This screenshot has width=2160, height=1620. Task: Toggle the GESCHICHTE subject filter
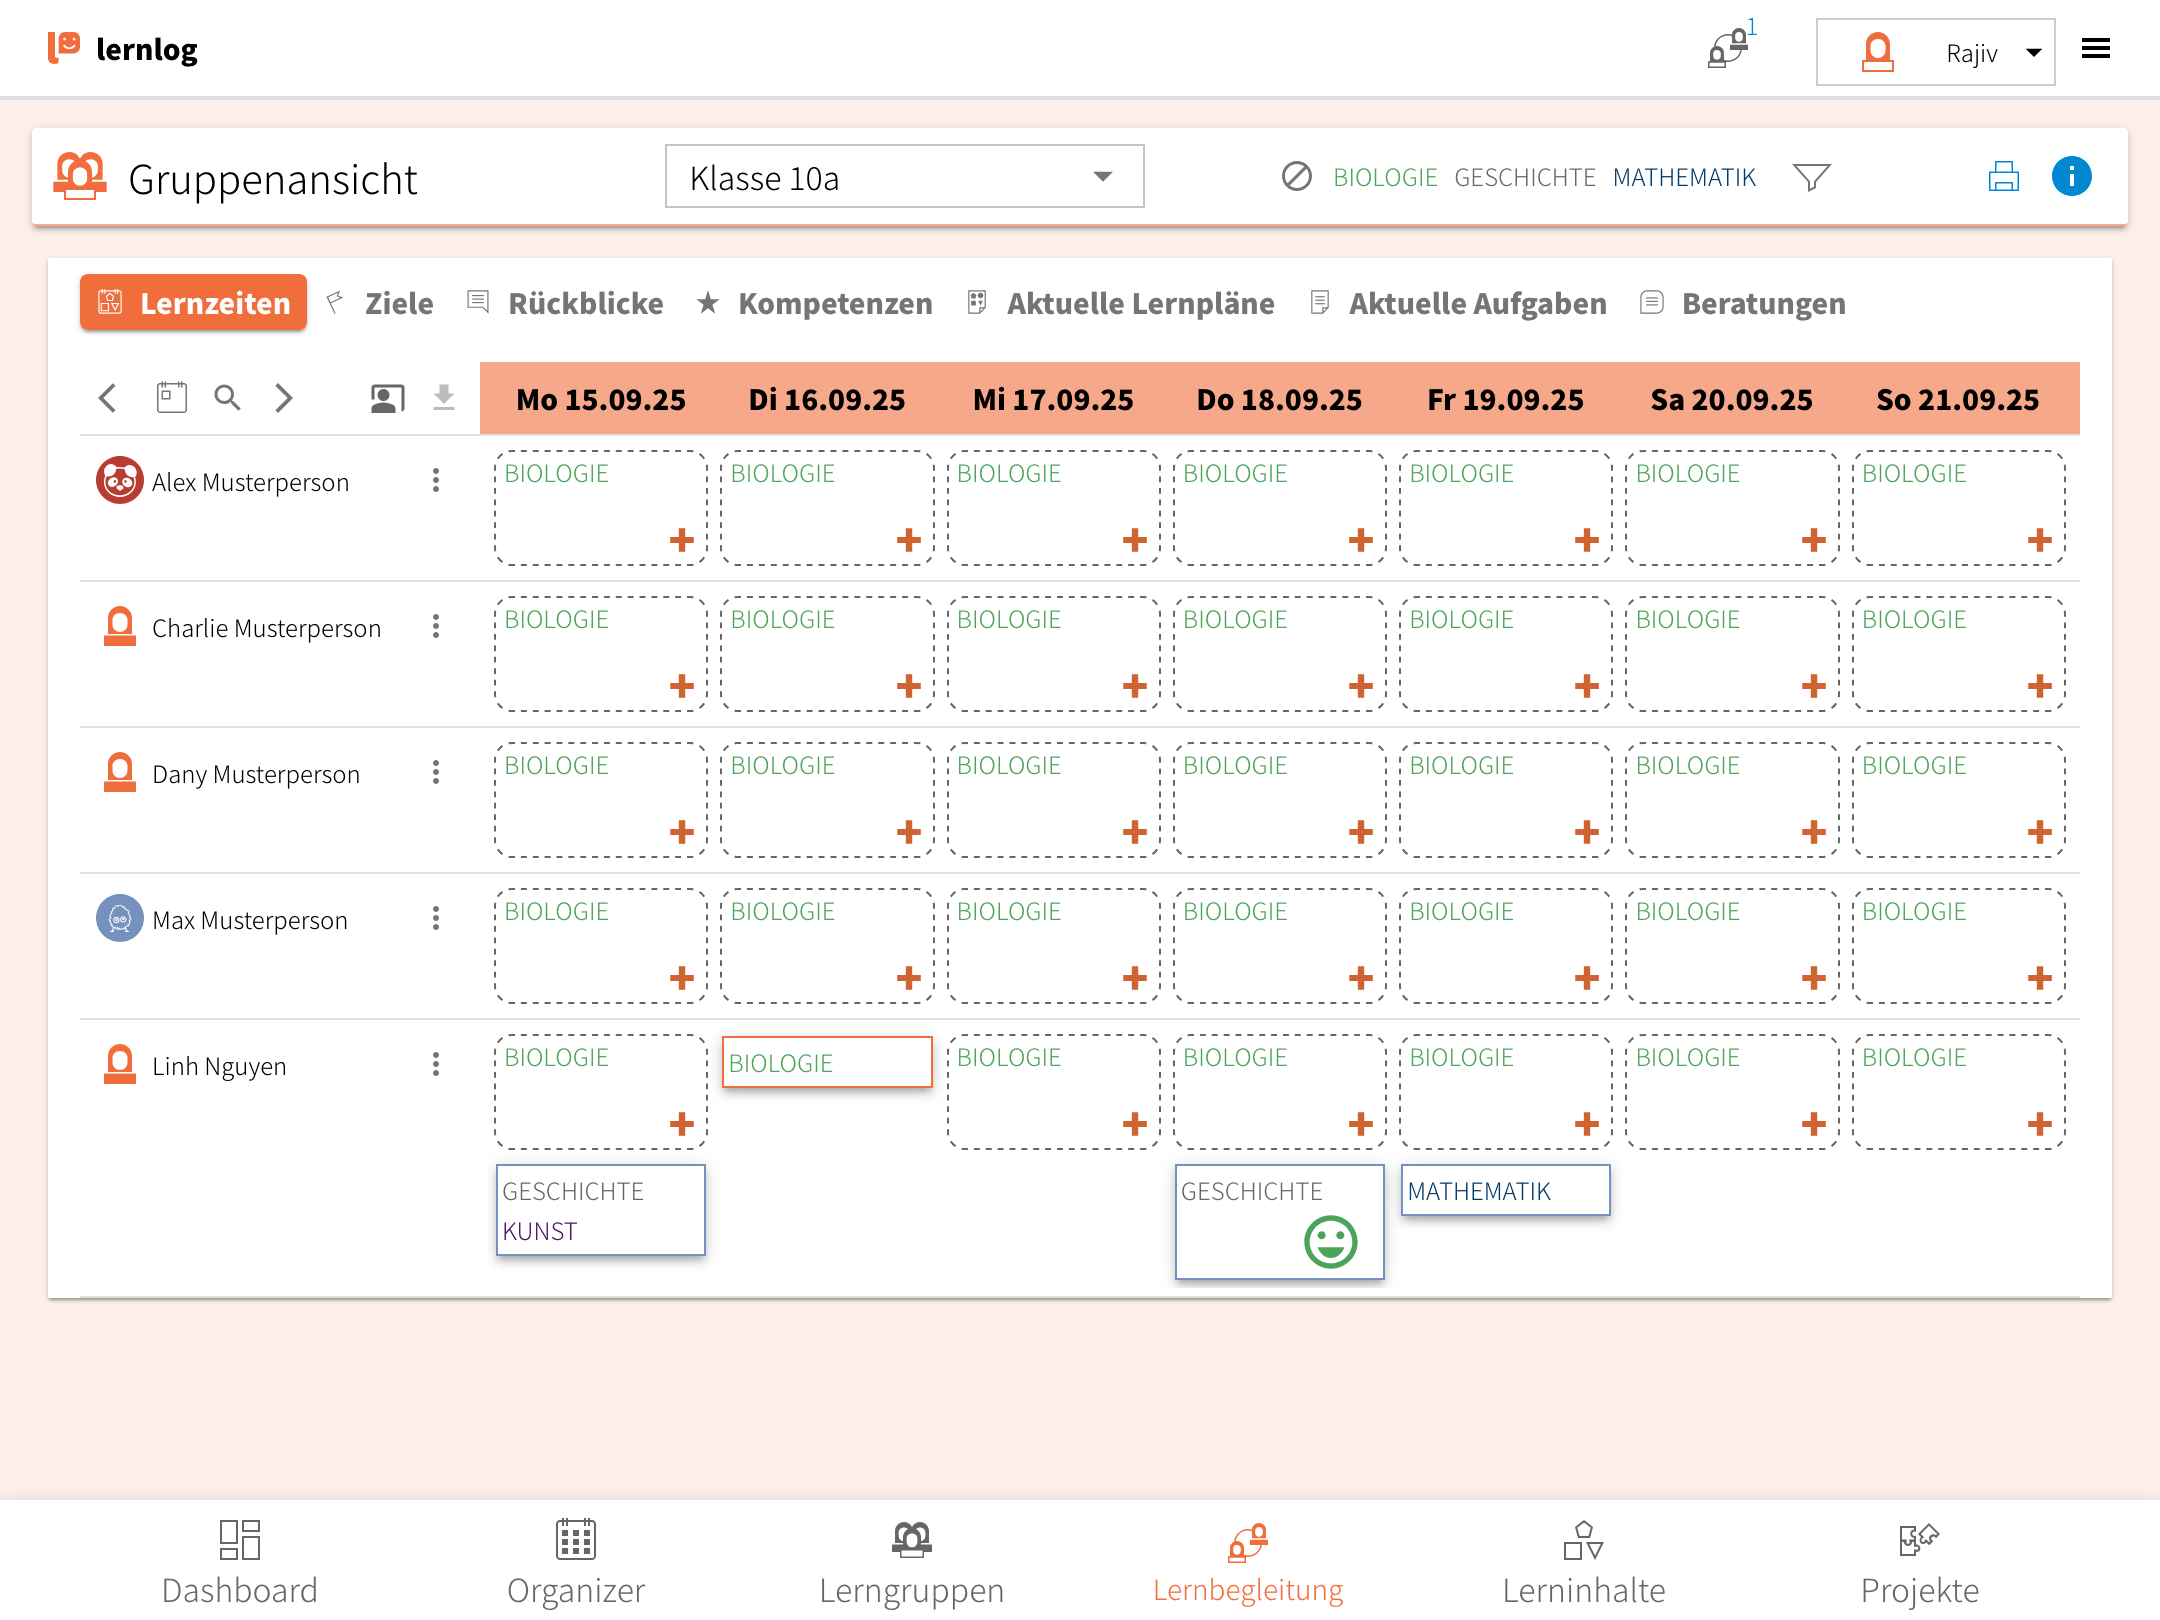pyautogui.click(x=1524, y=177)
